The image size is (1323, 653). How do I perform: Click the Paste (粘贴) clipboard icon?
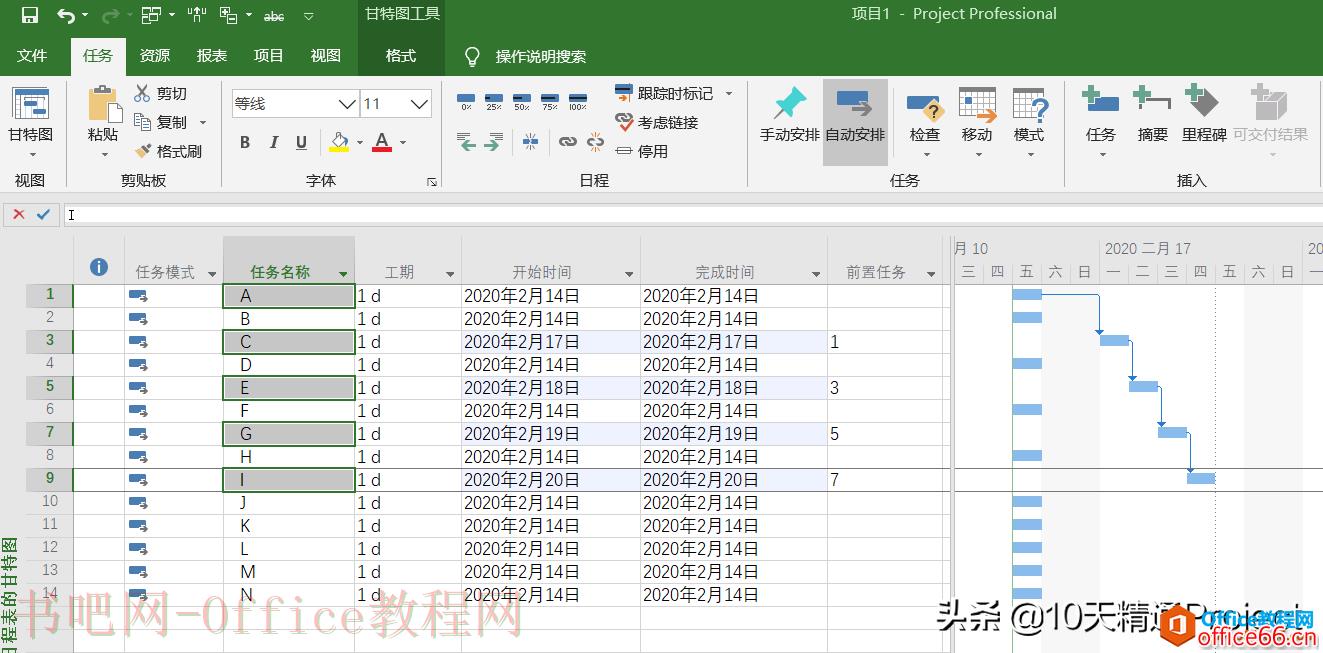coord(103,104)
